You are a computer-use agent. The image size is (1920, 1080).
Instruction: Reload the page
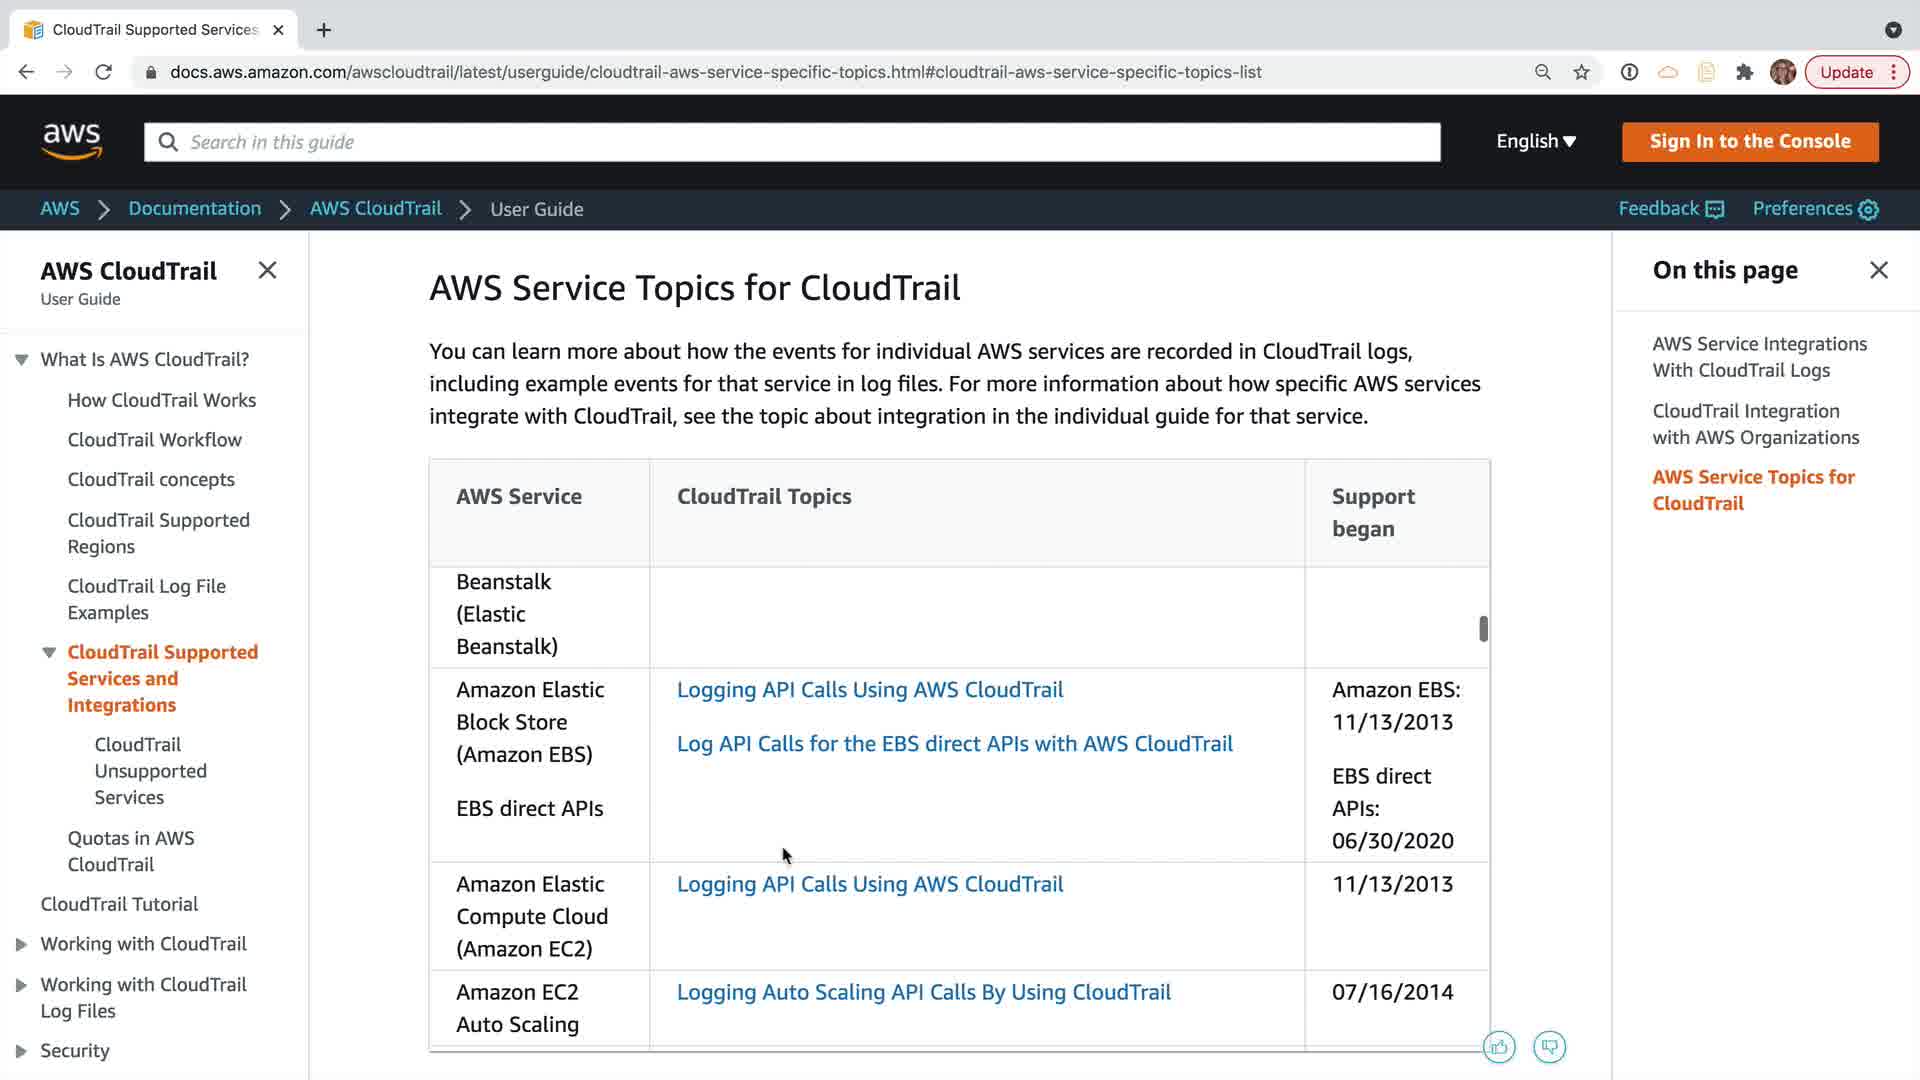[103, 72]
